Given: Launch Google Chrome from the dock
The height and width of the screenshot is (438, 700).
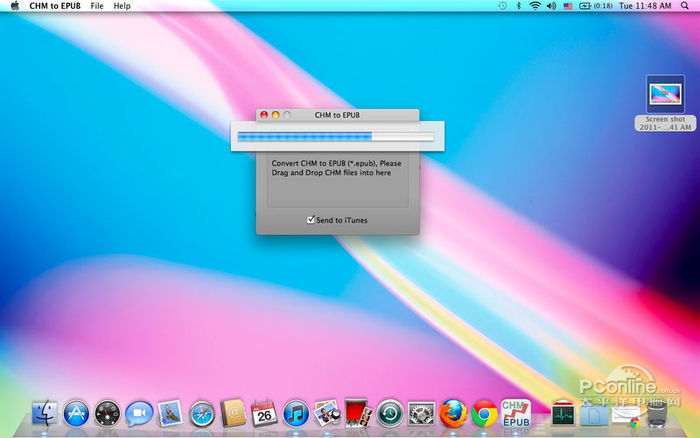Looking at the screenshot, I should (x=484, y=413).
